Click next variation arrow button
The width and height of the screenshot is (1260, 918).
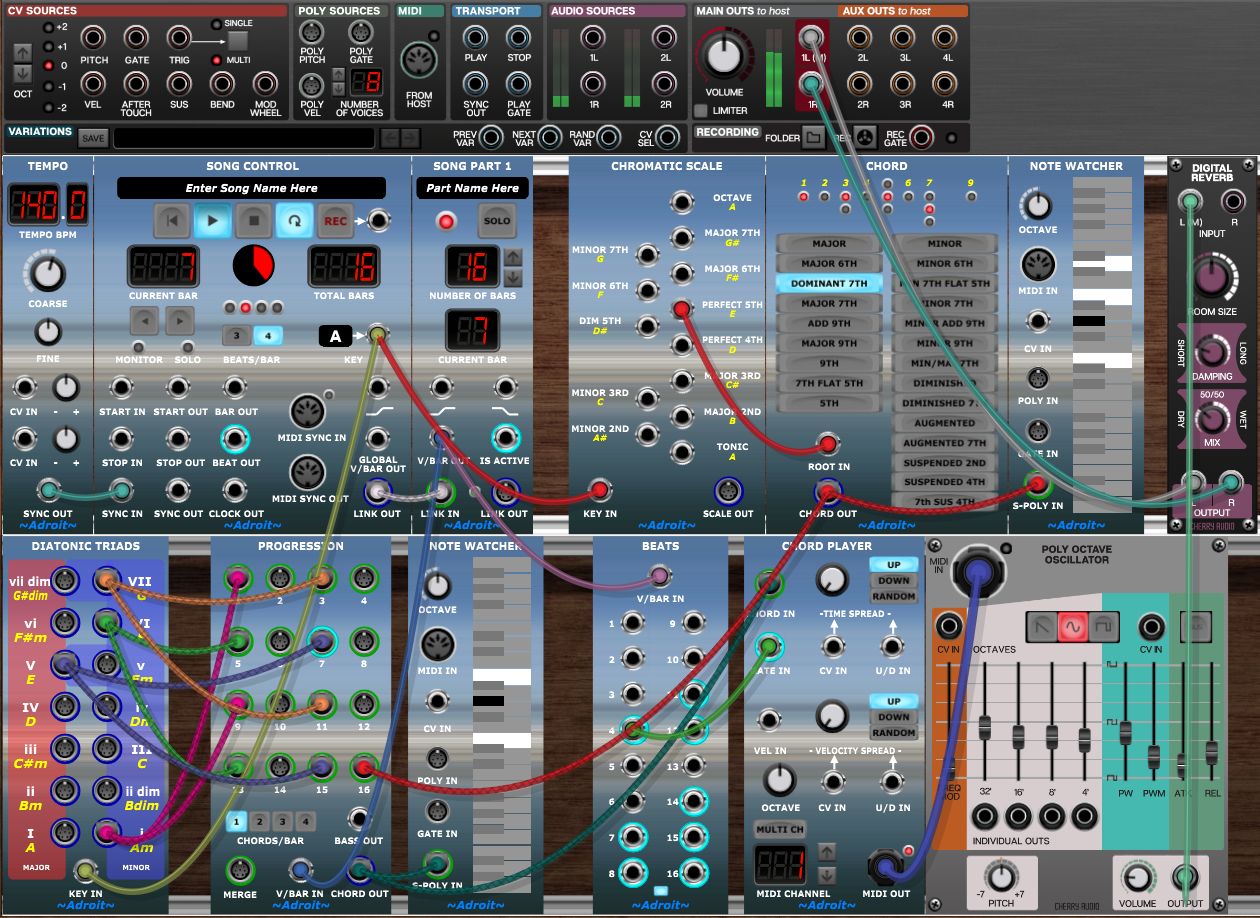pos(412,138)
